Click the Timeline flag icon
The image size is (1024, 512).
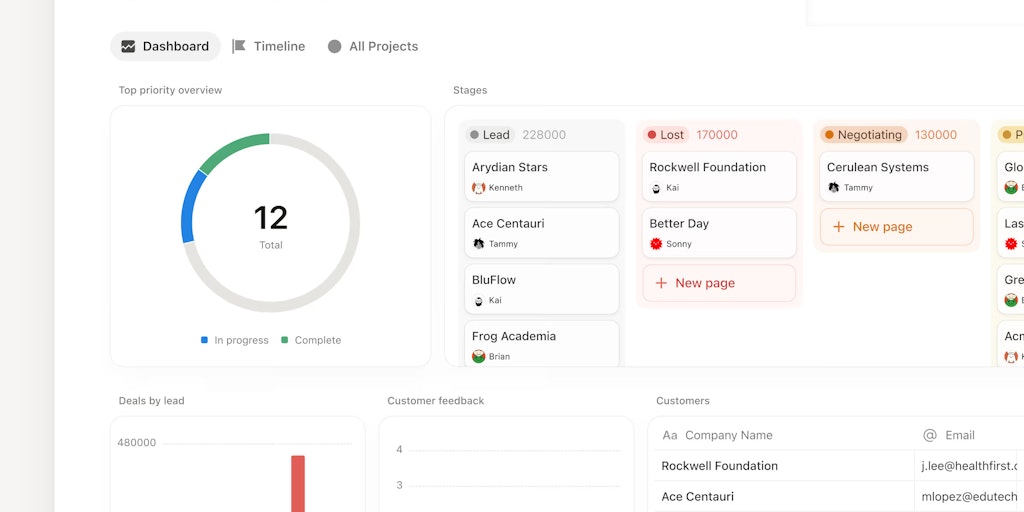click(239, 46)
